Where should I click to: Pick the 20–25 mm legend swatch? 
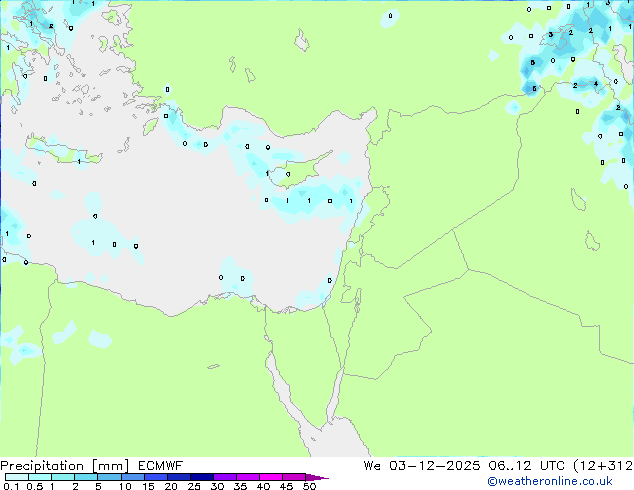pyautogui.click(x=178, y=477)
